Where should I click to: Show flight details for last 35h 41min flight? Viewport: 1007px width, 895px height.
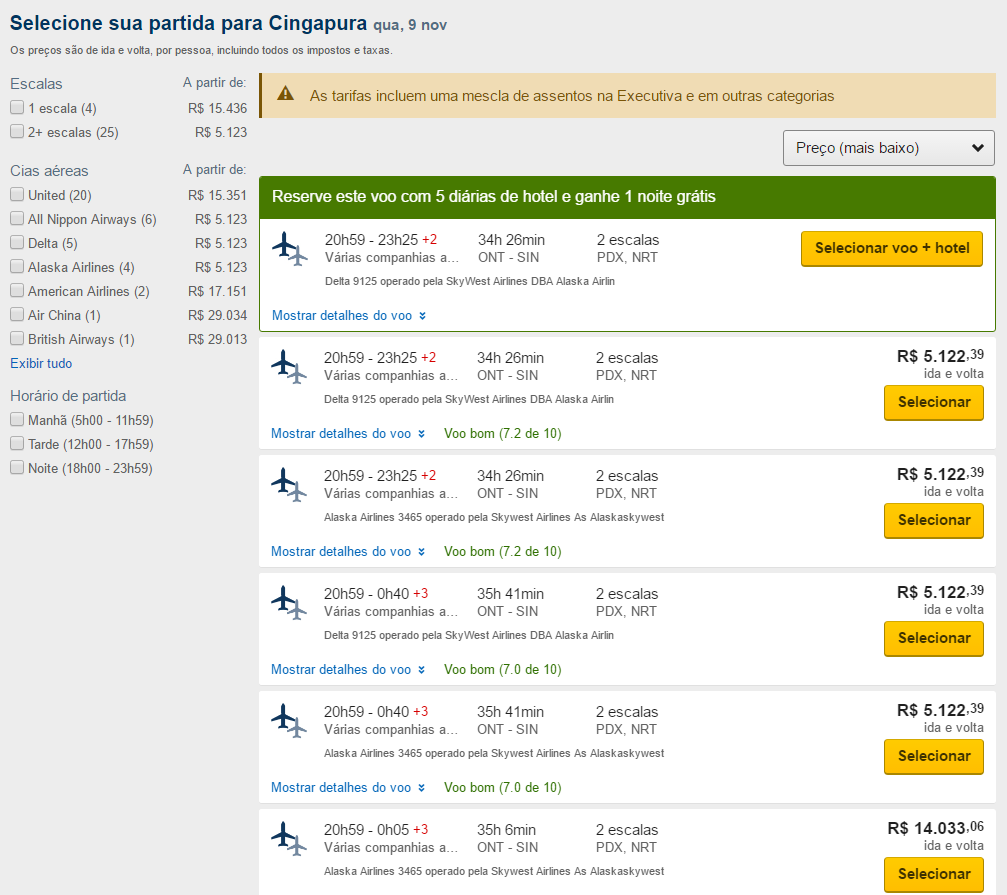348,788
